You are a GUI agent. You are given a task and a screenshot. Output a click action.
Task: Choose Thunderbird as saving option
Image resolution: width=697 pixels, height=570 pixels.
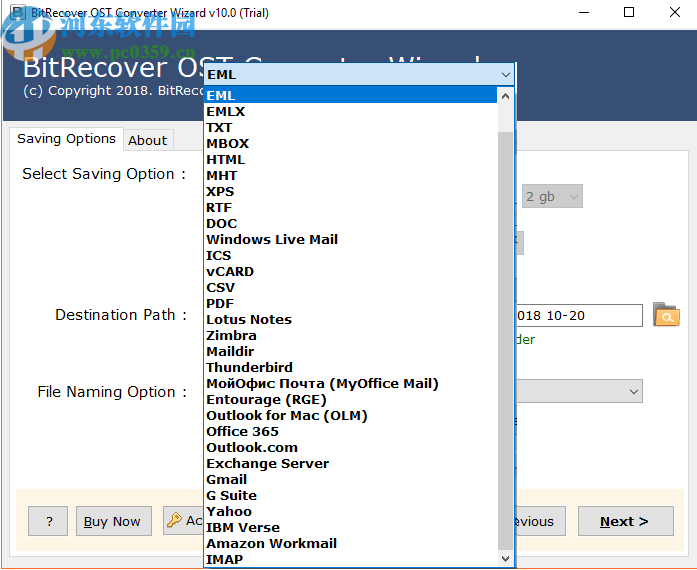tap(350, 367)
